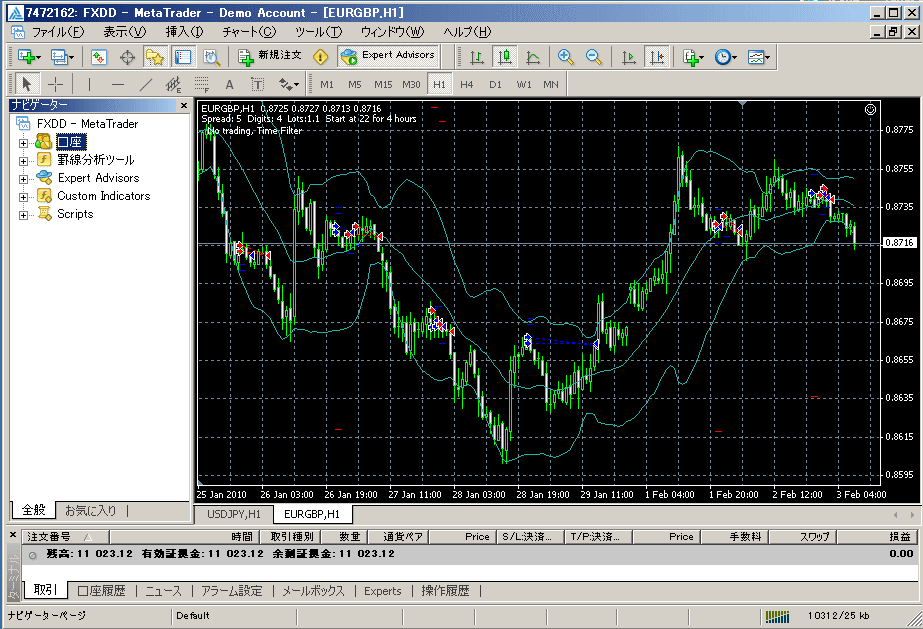Open the profiles dropdown
Viewport: 923px width, 629px height.
pyautogui.click(x=62, y=57)
